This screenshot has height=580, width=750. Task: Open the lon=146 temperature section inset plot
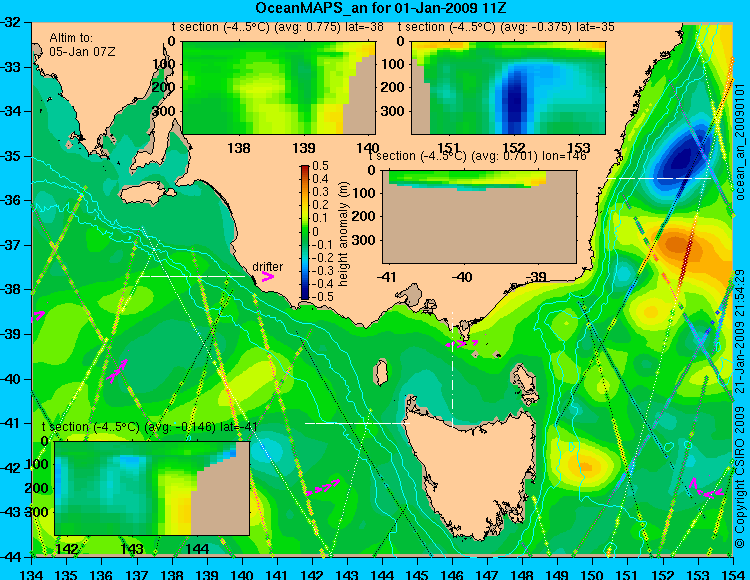(x=479, y=217)
